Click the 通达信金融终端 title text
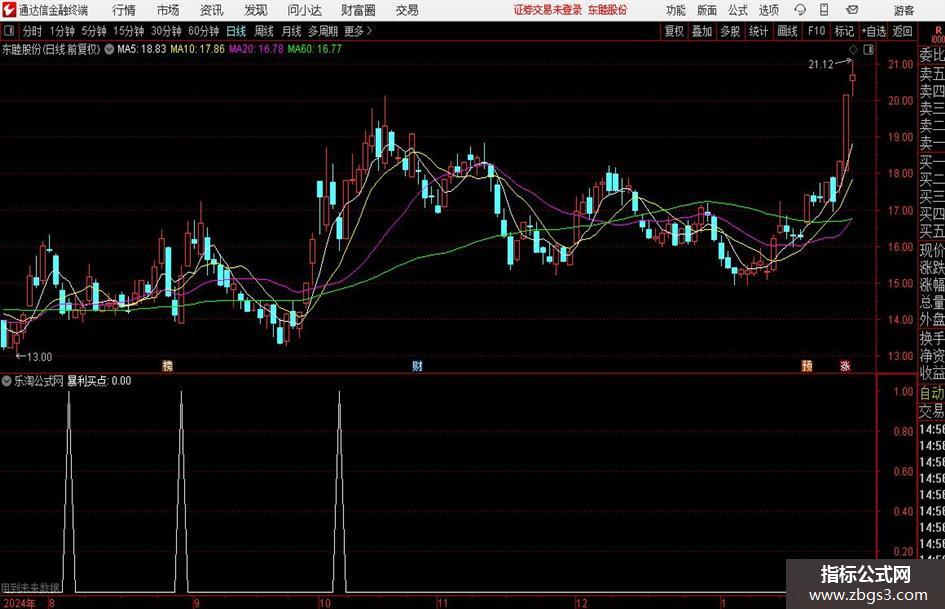This screenshot has width=945, height=609. pyautogui.click(x=53, y=10)
